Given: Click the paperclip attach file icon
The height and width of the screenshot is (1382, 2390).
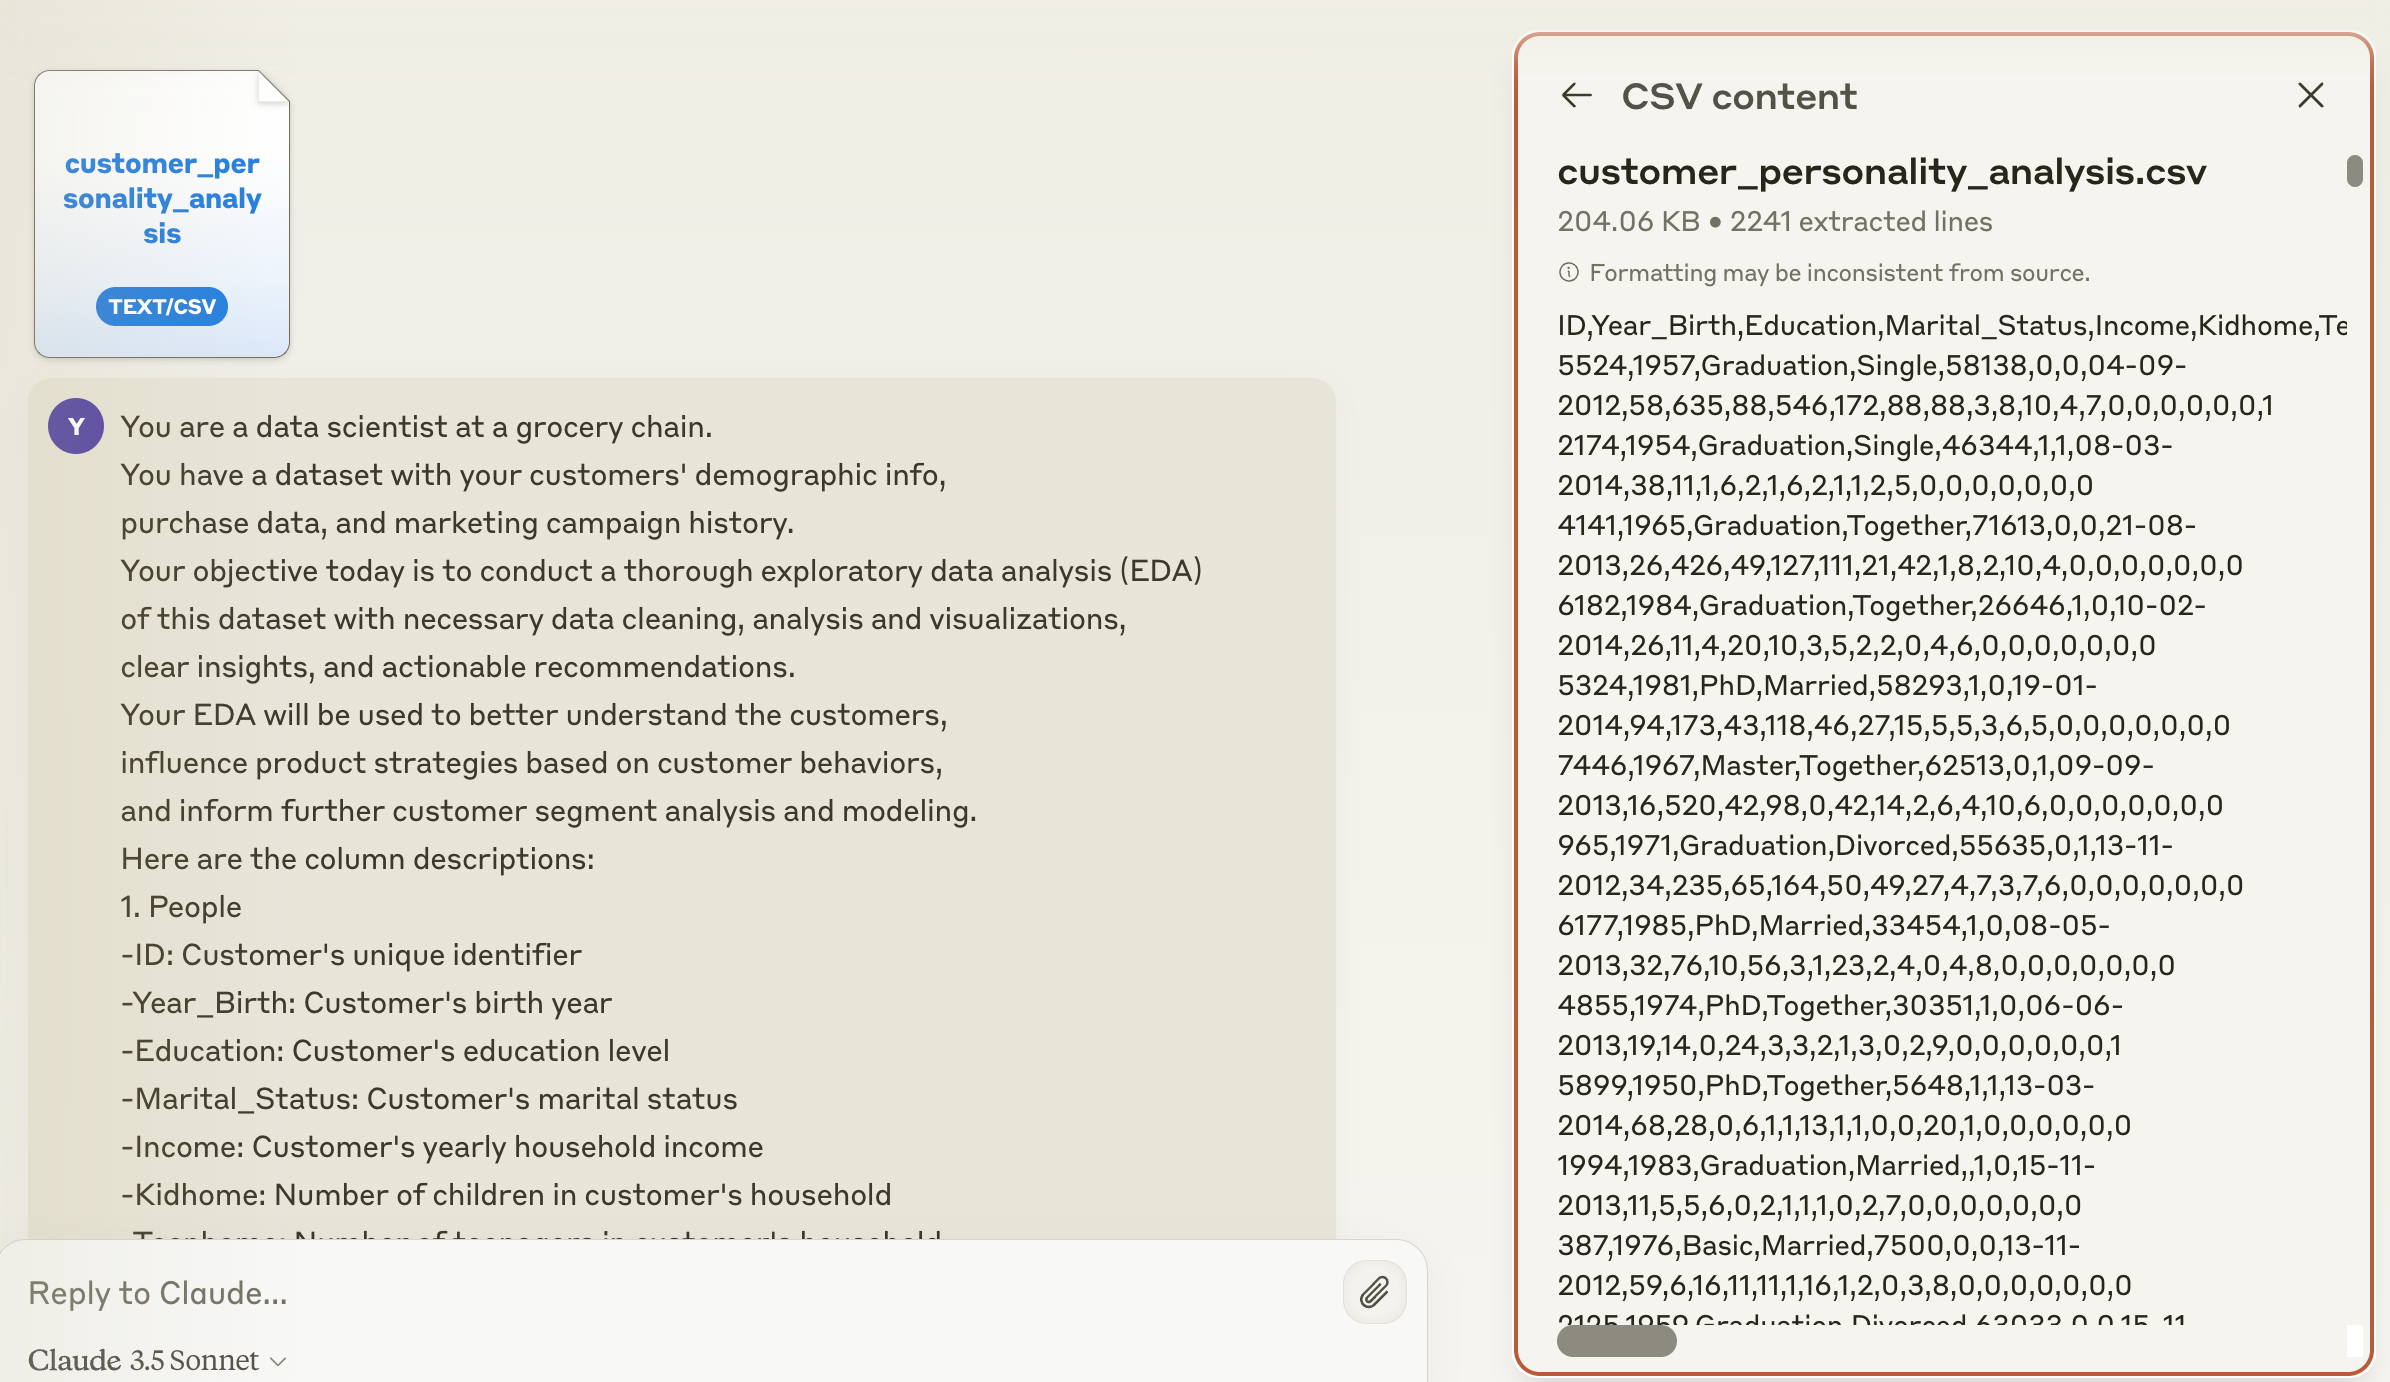Looking at the screenshot, I should tap(1374, 1292).
